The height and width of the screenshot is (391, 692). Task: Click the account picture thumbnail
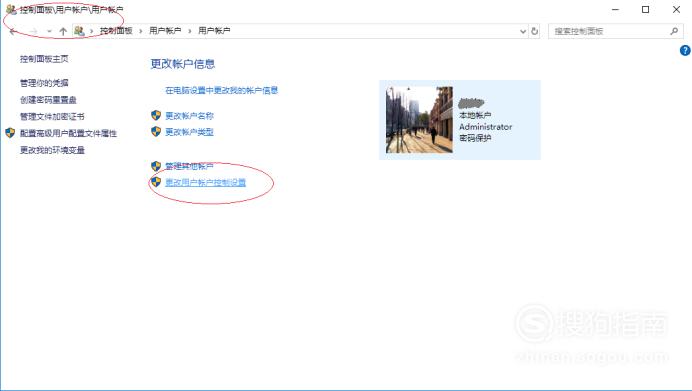419,120
